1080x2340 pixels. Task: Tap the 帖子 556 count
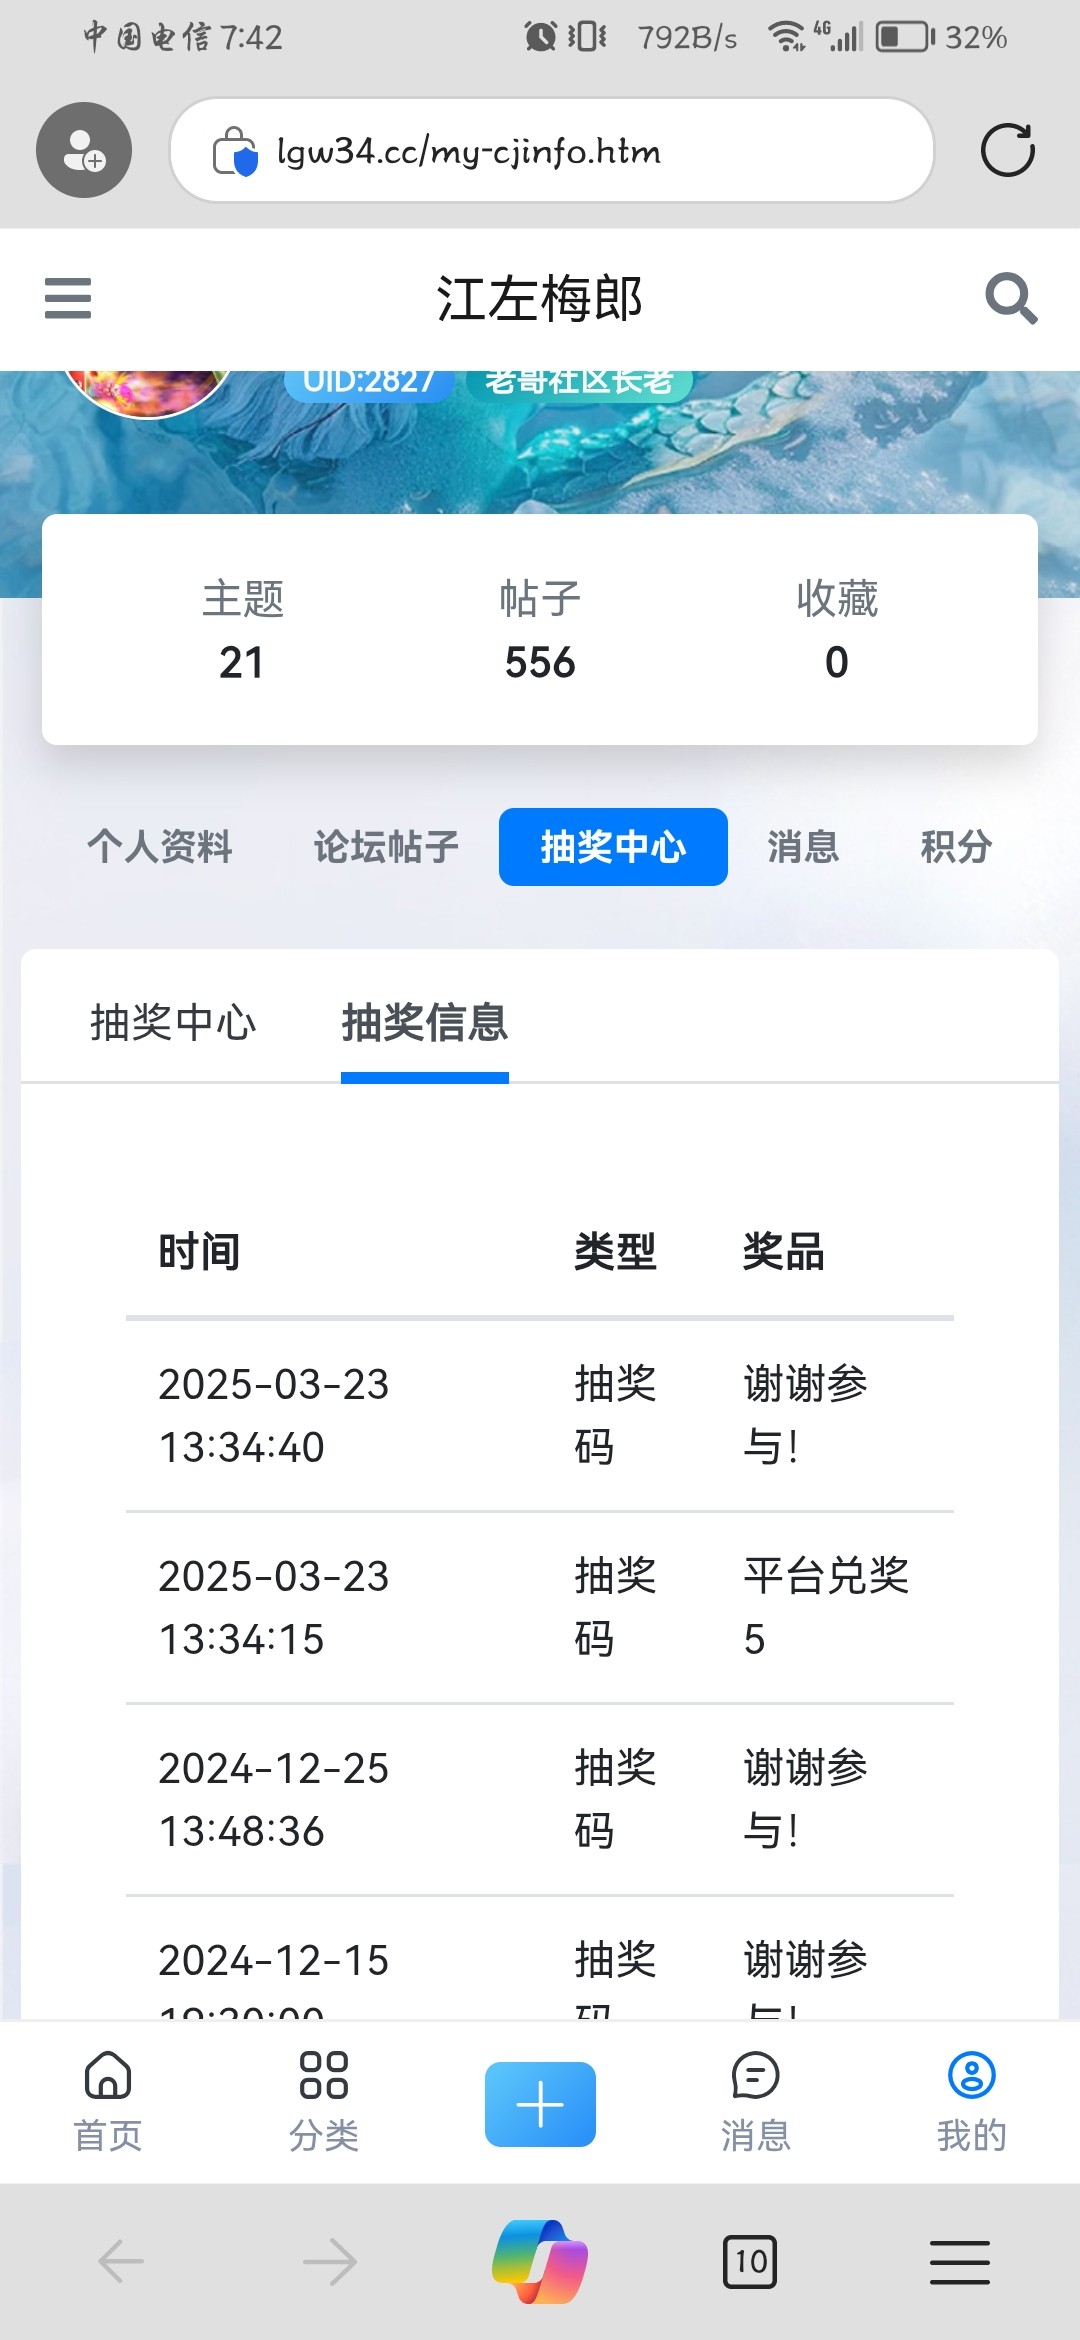point(540,630)
